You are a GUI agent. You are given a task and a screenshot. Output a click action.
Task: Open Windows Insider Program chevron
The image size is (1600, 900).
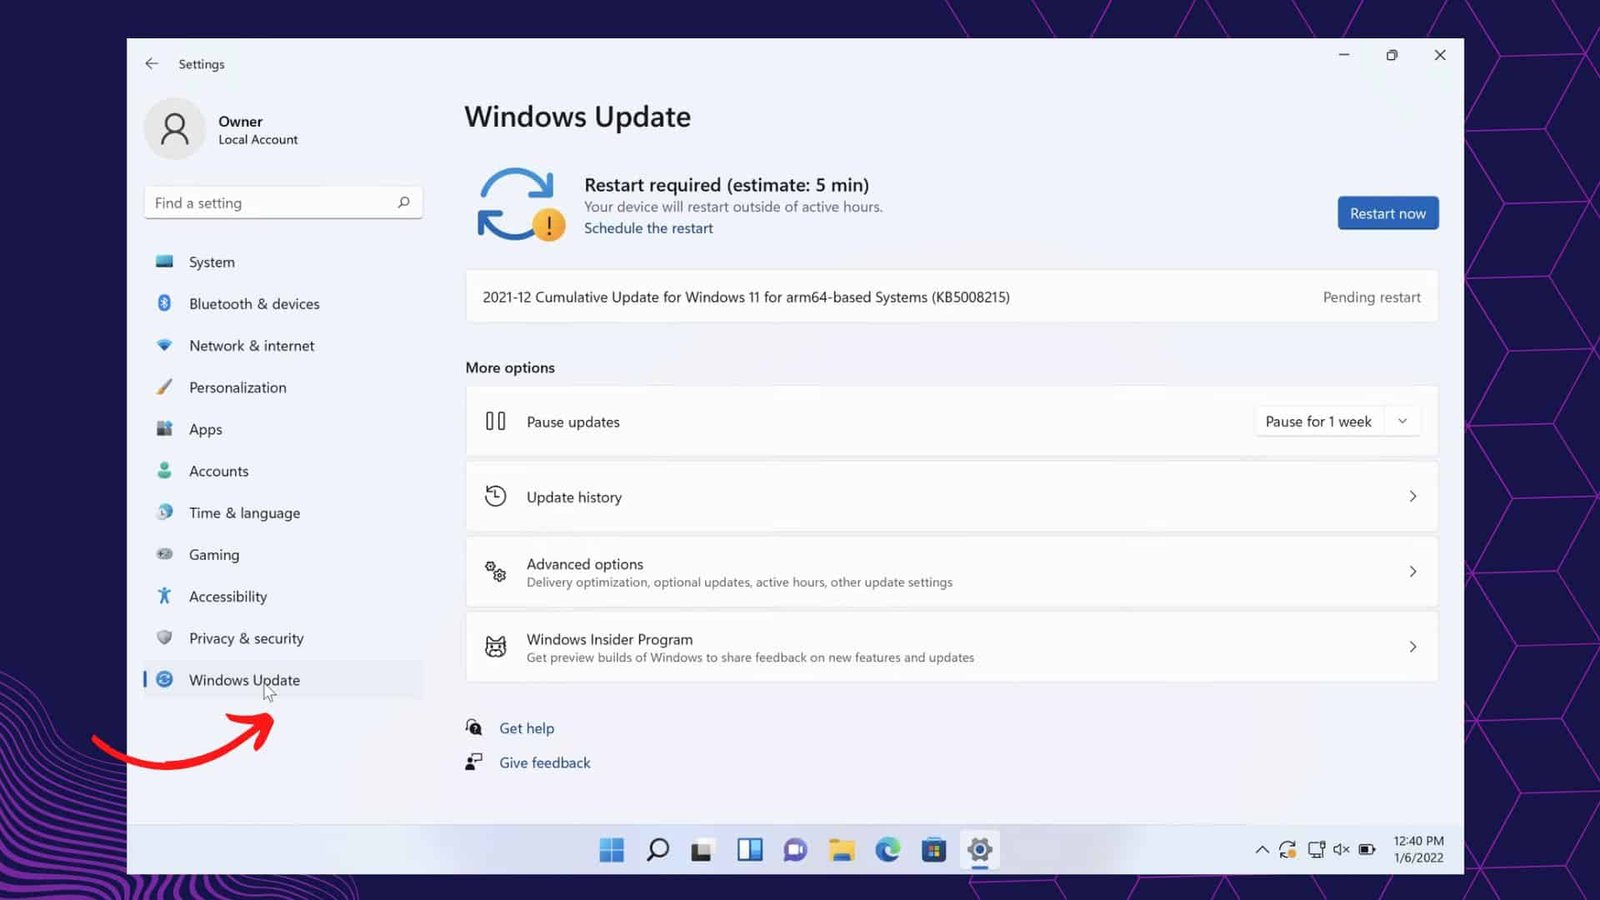[x=1413, y=647]
